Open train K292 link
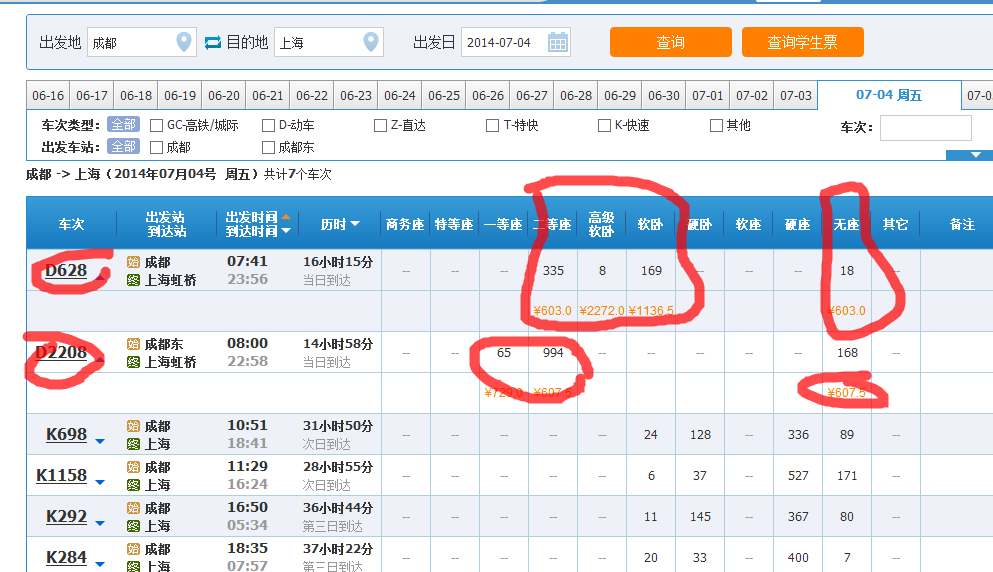This screenshot has width=993, height=572. click(66, 517)
